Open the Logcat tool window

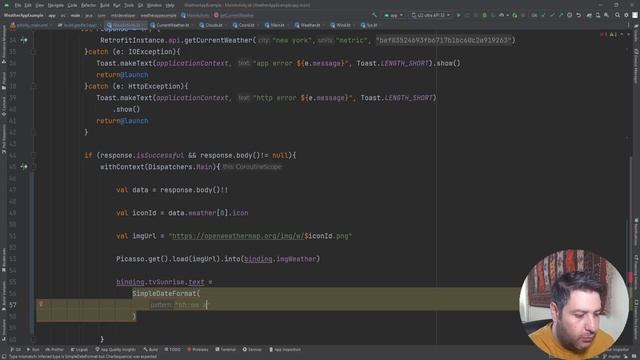click(79, 349)
